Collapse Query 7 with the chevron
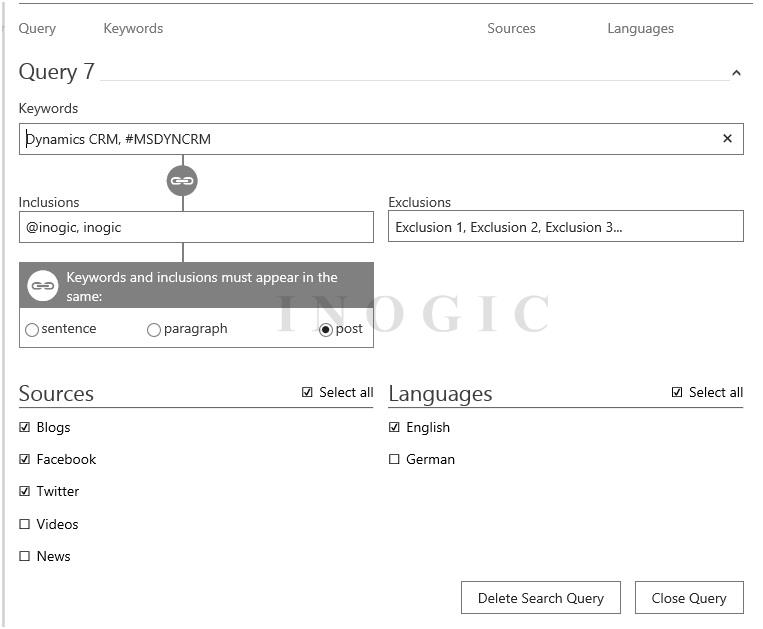Viewport: 763px width, 629px height. (x=736, y=73)
